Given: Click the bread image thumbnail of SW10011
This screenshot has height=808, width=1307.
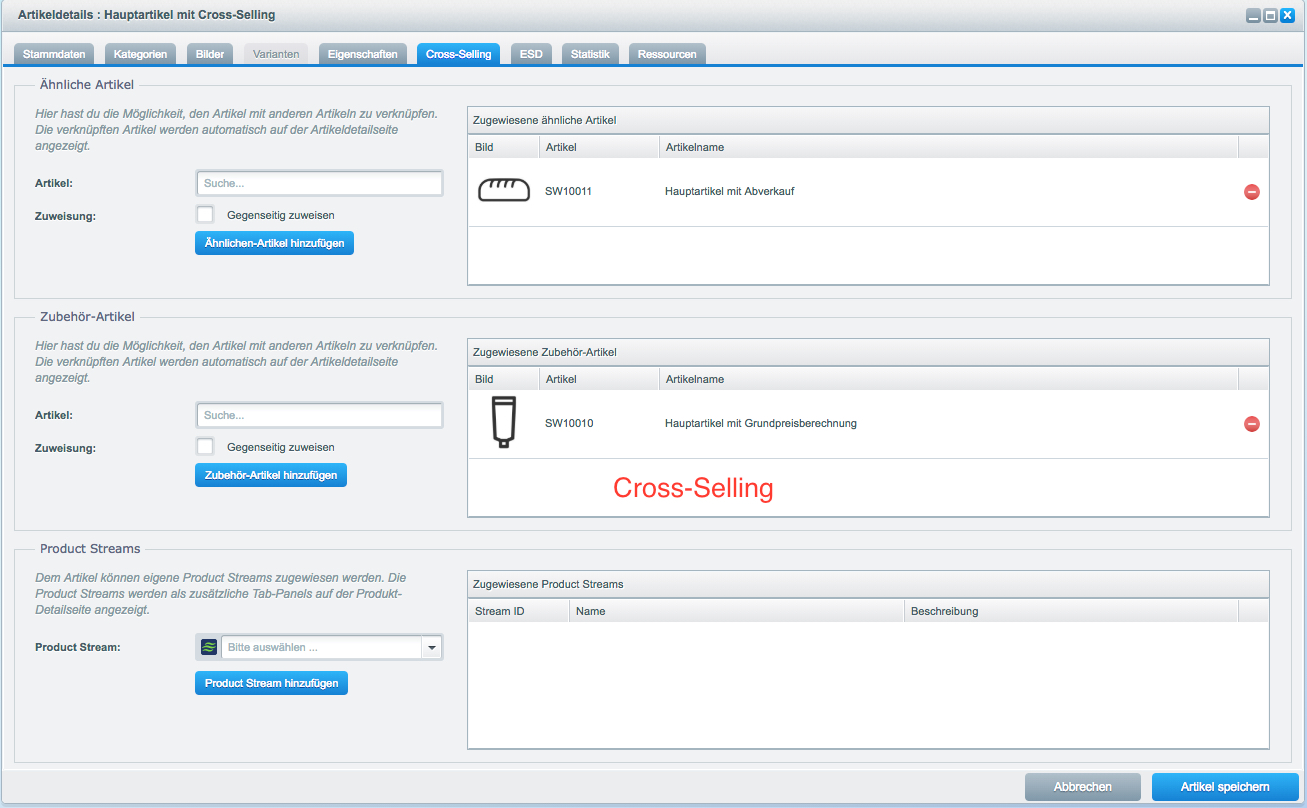Looking at the screenshot, I should coord(503,191).
